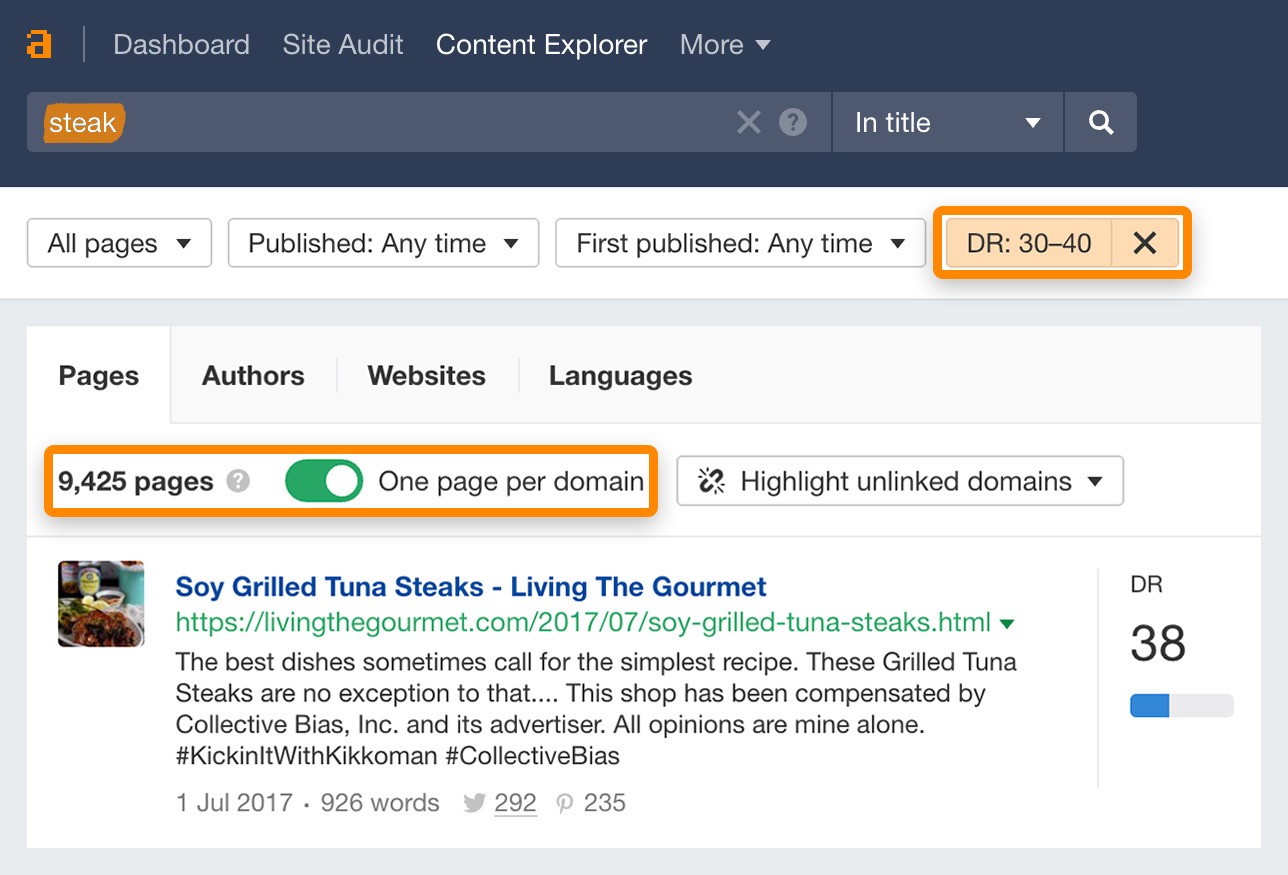The height and width of the screenshot is (875, 1288).
Task: Open Soy Grilled Tuna Steaks title link
Action: tap(470, 587)
